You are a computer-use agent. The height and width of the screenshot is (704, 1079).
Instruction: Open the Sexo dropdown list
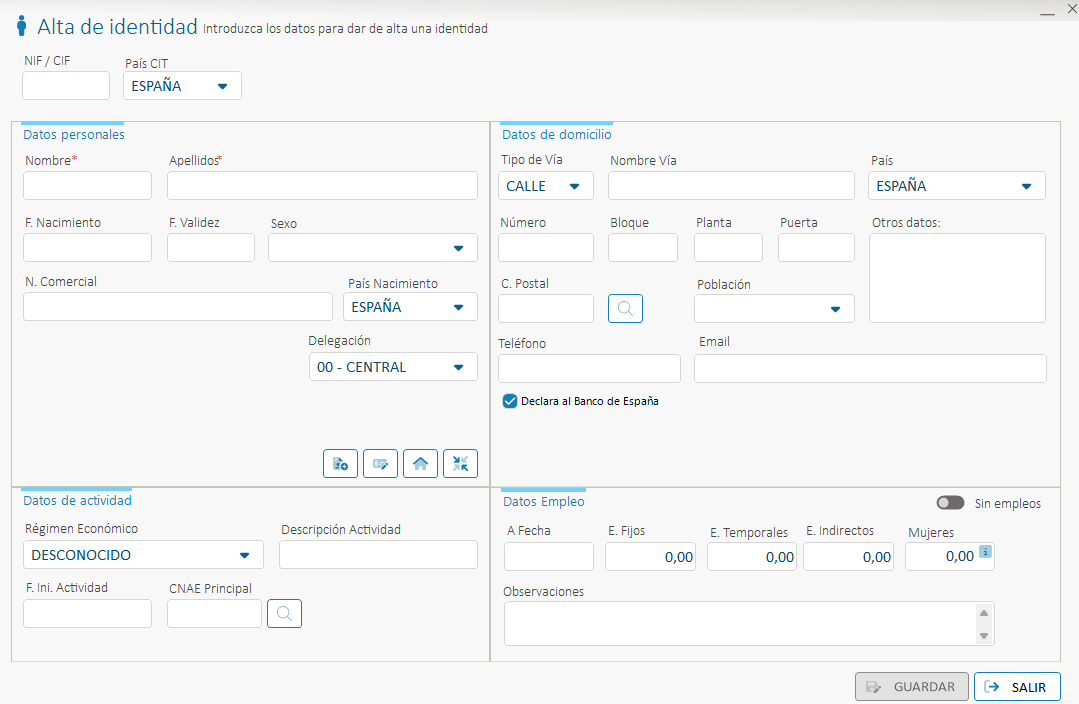coord(373,248)
